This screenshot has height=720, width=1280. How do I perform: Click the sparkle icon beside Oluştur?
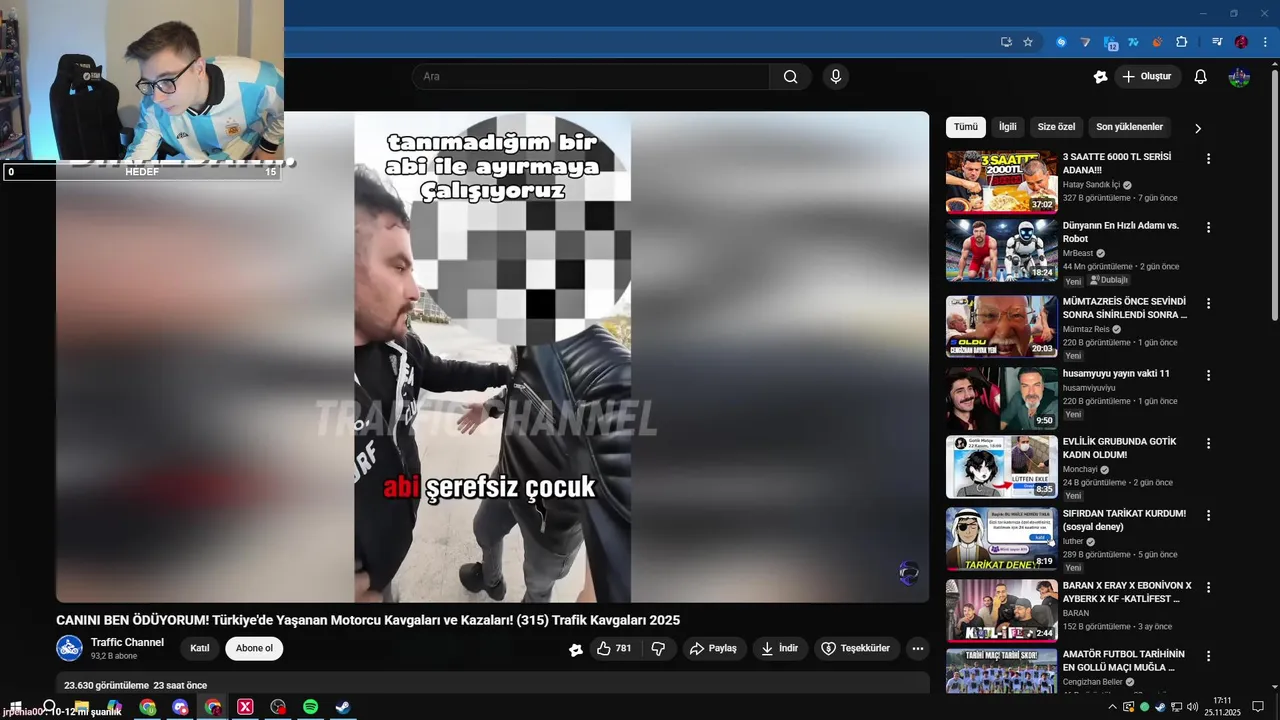1100,77
